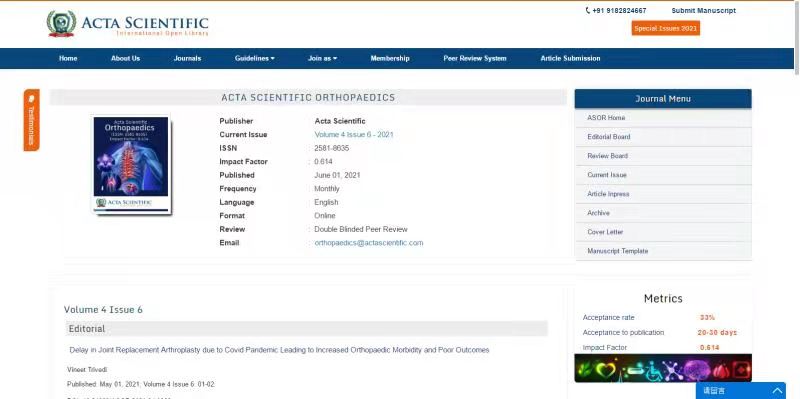Open Volume 4 Issue 6 - 2021 link
This screenshot has width=800, height=399.
coord(354,135)
